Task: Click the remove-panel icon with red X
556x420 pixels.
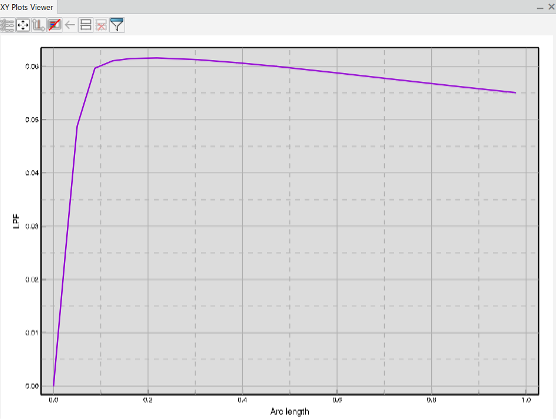Action: (x=101, y=25)
